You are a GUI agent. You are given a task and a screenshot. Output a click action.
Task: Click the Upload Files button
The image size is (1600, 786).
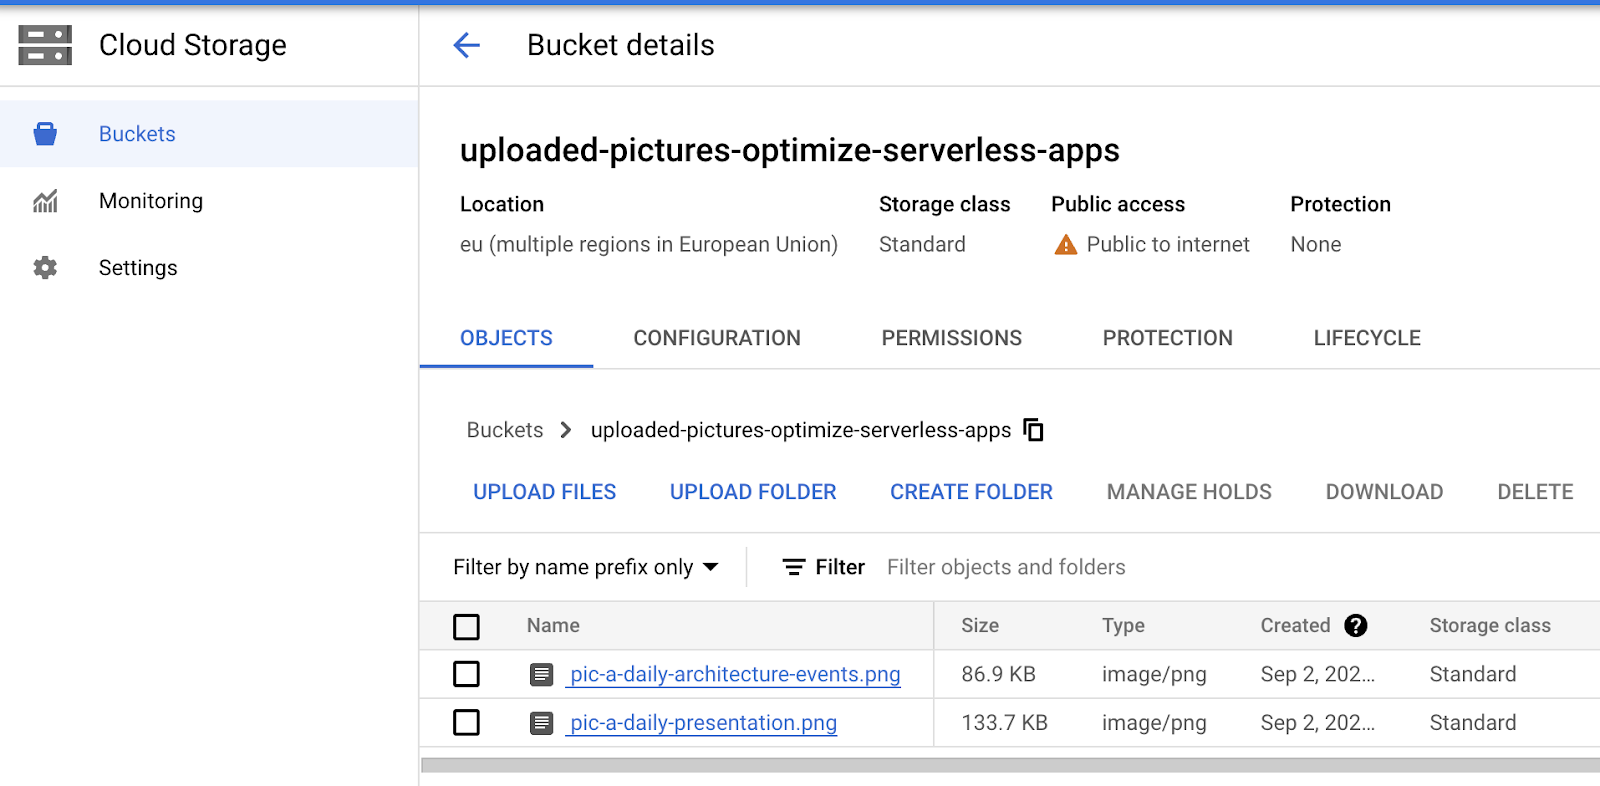(x=544, y=492)
